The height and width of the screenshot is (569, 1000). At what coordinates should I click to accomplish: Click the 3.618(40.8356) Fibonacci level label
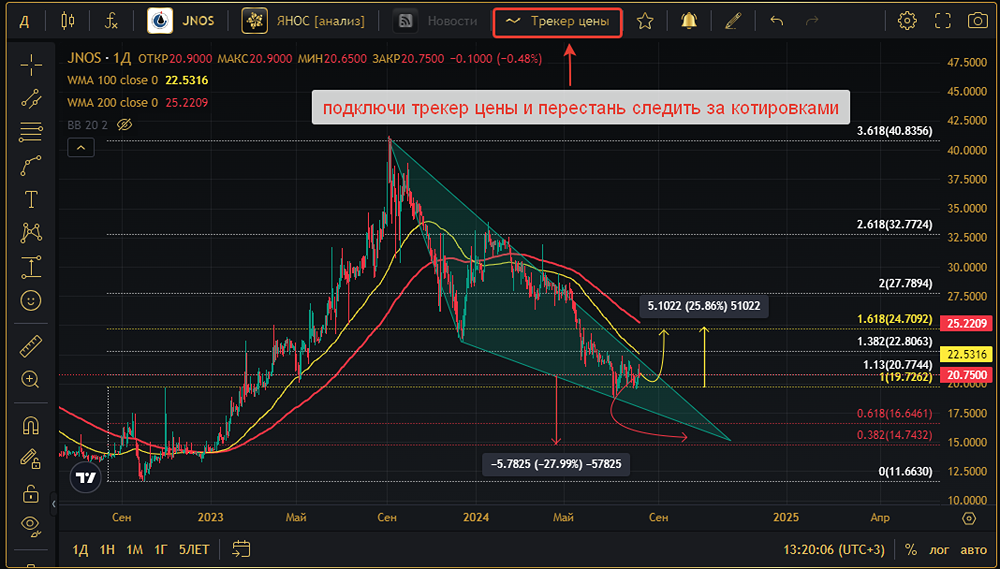click(895, 131)
